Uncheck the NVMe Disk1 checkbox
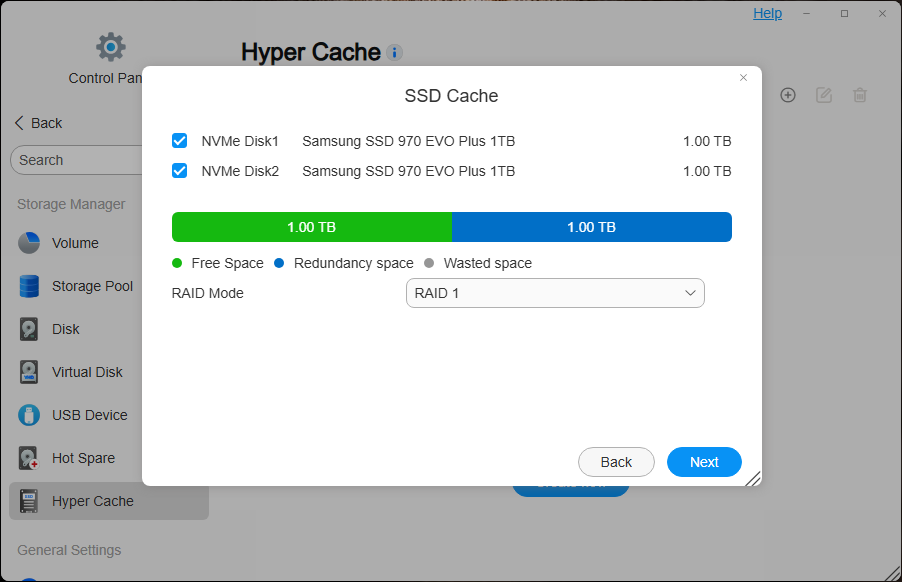 180,141
